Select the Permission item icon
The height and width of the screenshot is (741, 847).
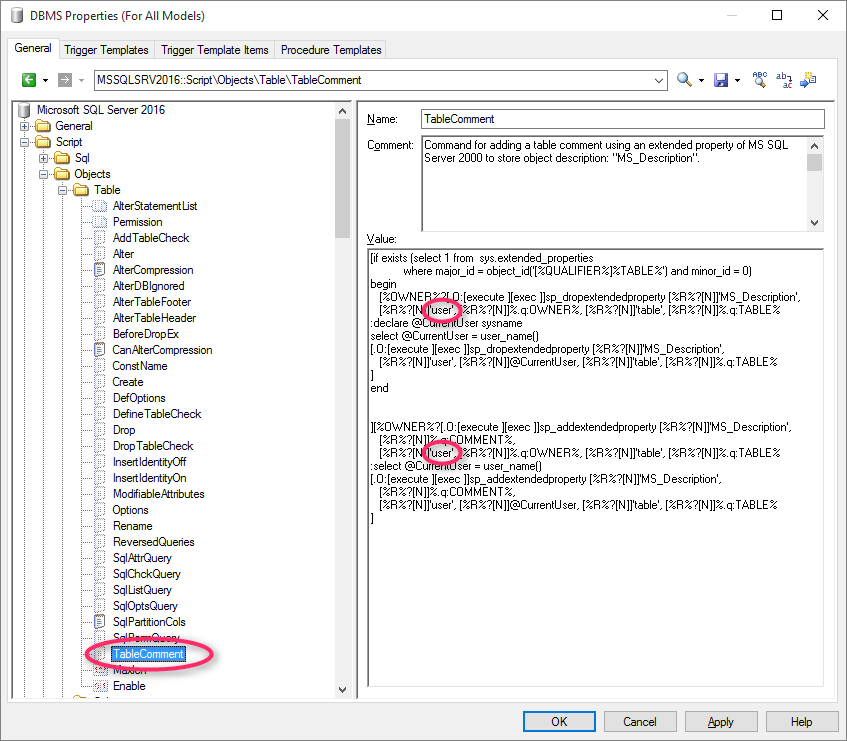point(99,222)
